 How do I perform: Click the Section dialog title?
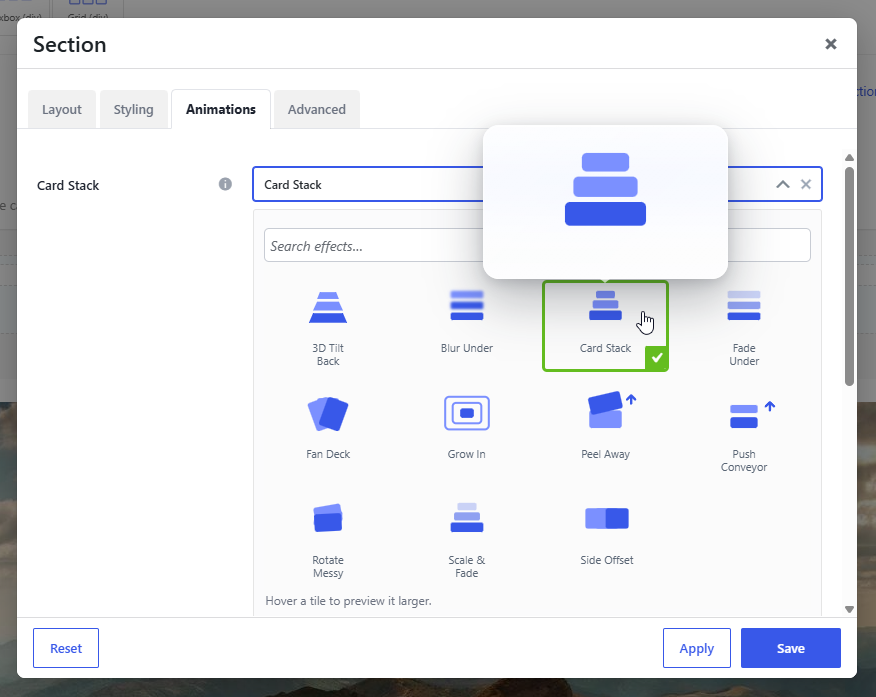pyautogui.click(x=69, y=45)
